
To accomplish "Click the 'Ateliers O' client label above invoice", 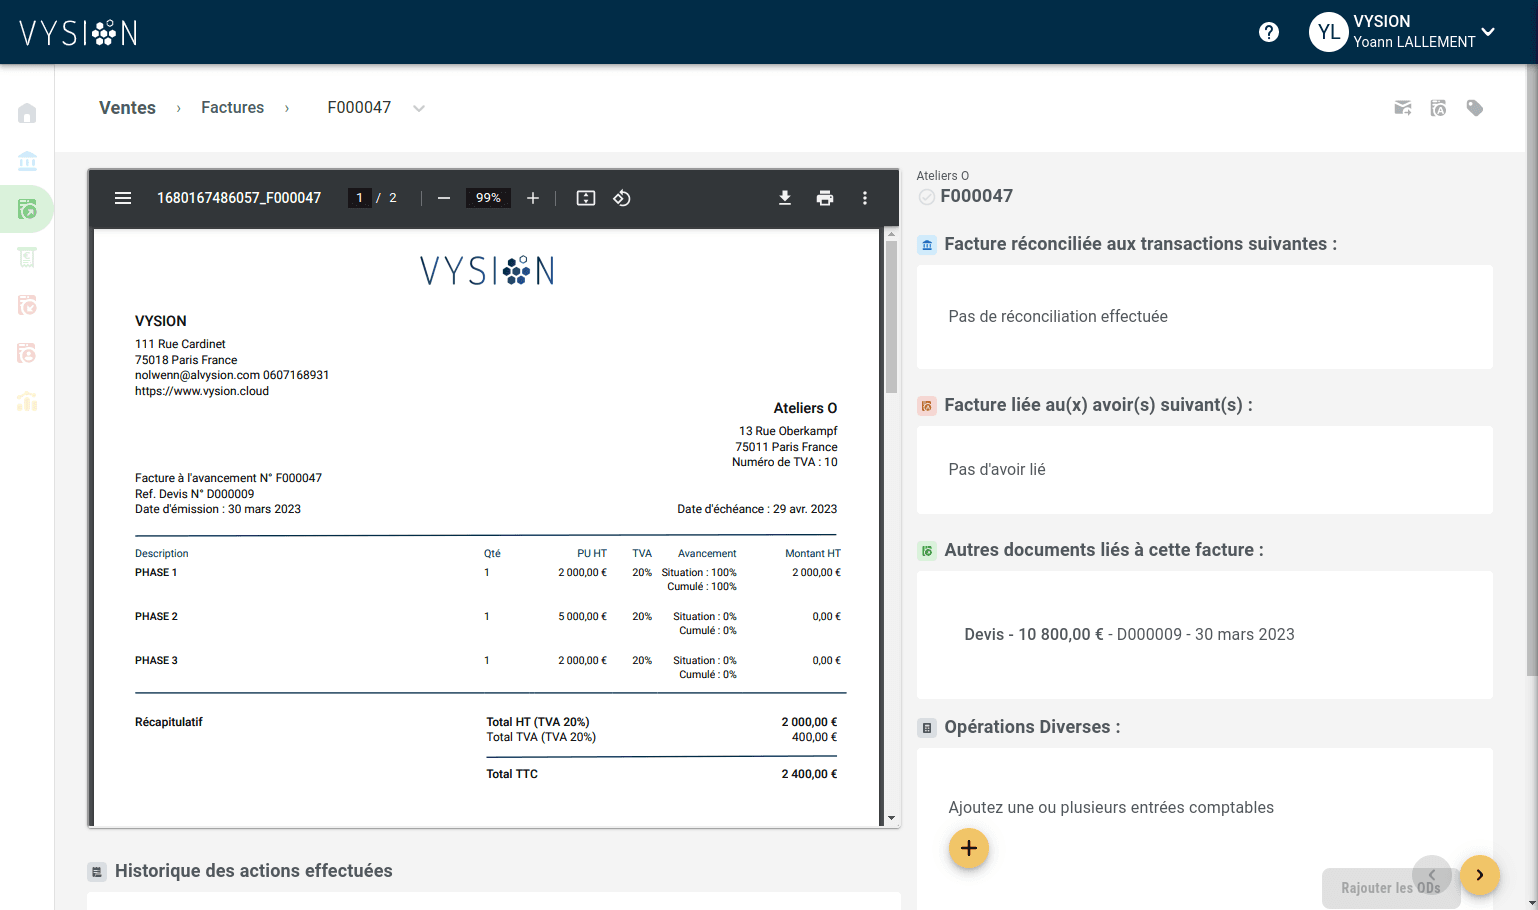I will (x=943, y=176).
